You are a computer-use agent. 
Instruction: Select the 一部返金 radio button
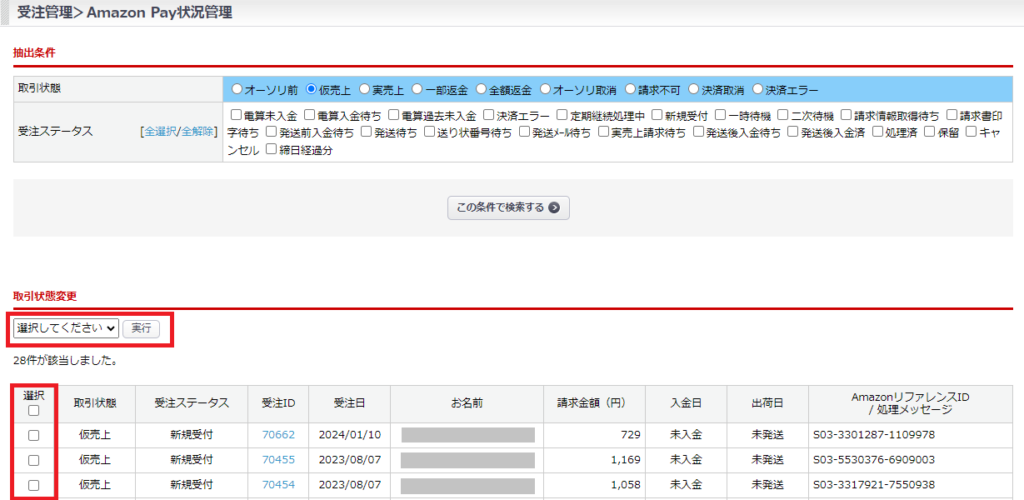point(417,89)
